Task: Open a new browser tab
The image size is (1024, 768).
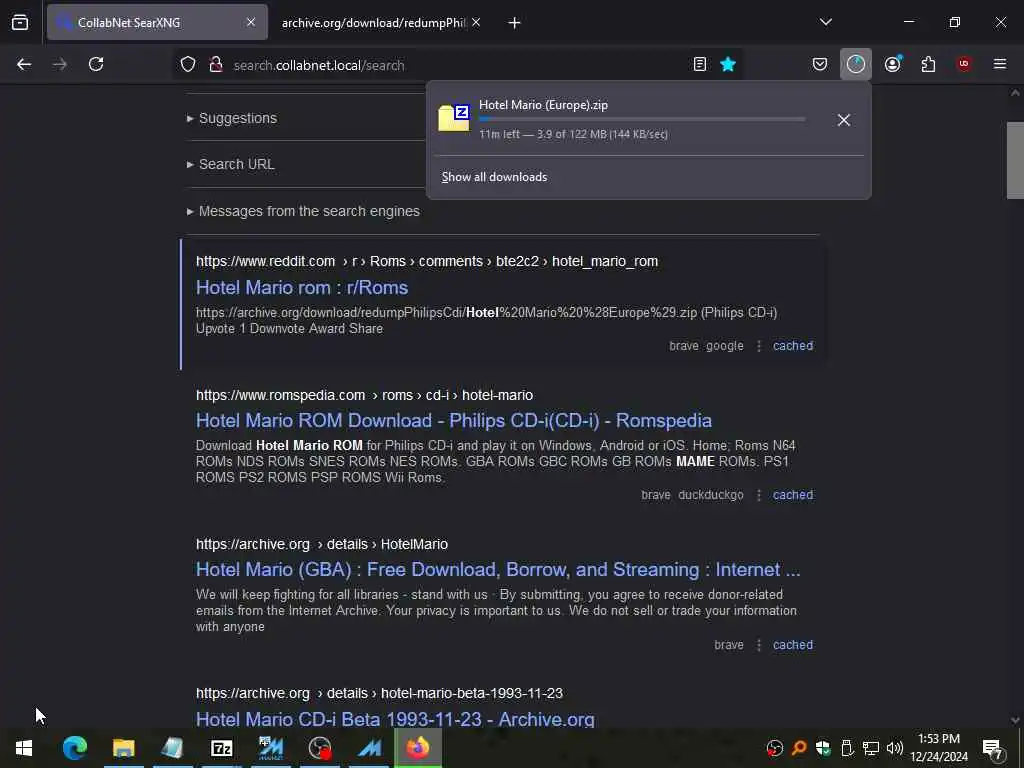Action: (514, 23)
